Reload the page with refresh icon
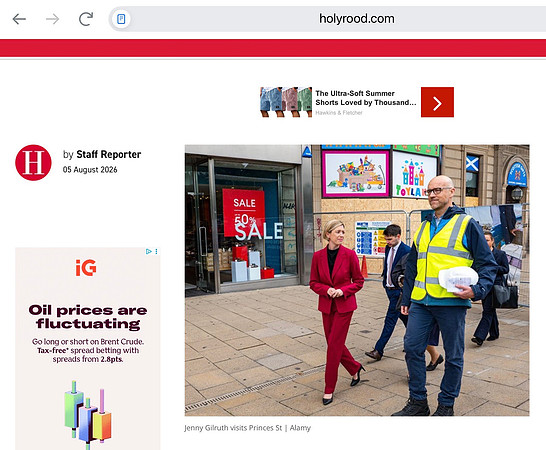 click(x=86, y=19)
